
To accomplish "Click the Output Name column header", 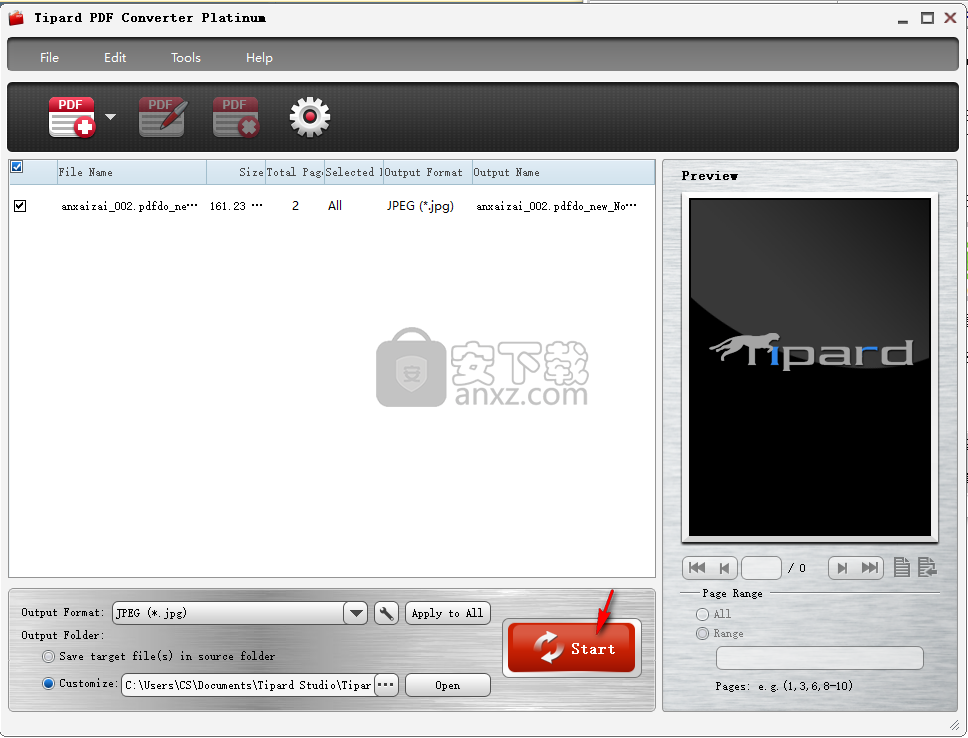I will pos(564,172).
